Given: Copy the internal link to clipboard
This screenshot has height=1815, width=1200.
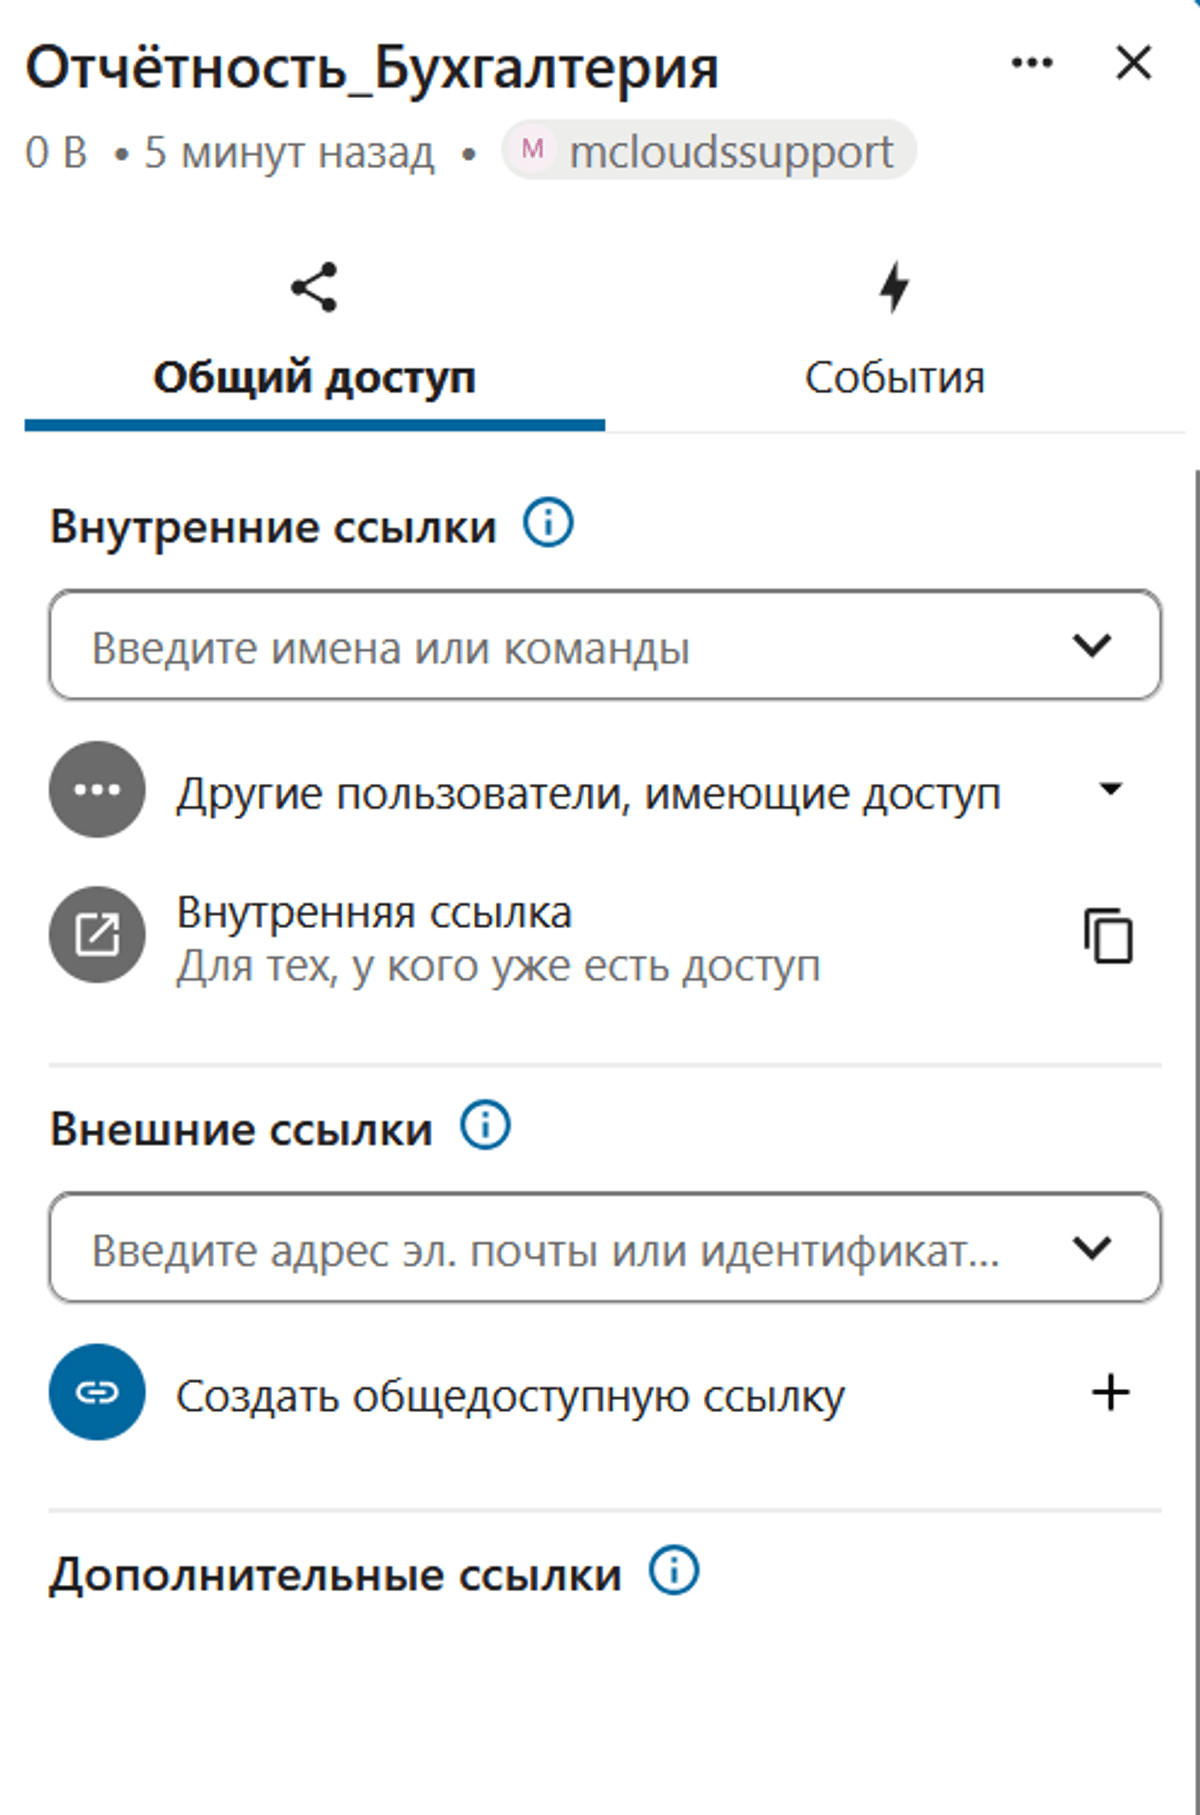Looking at the screenshot, I should [1108, 936].
